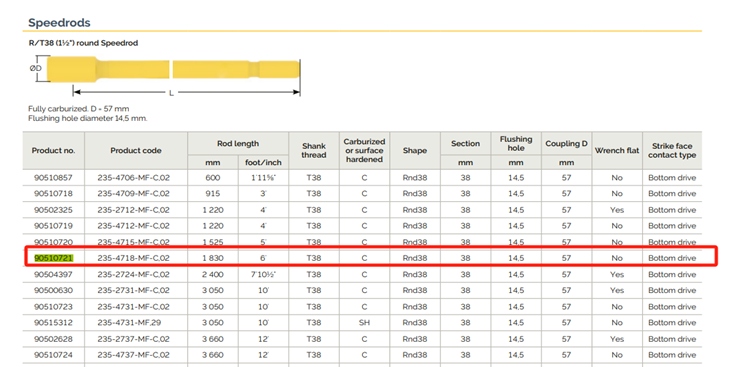This screenshot has height=367, width=751.
Task: Click the Shape column header
Action: 415,150
